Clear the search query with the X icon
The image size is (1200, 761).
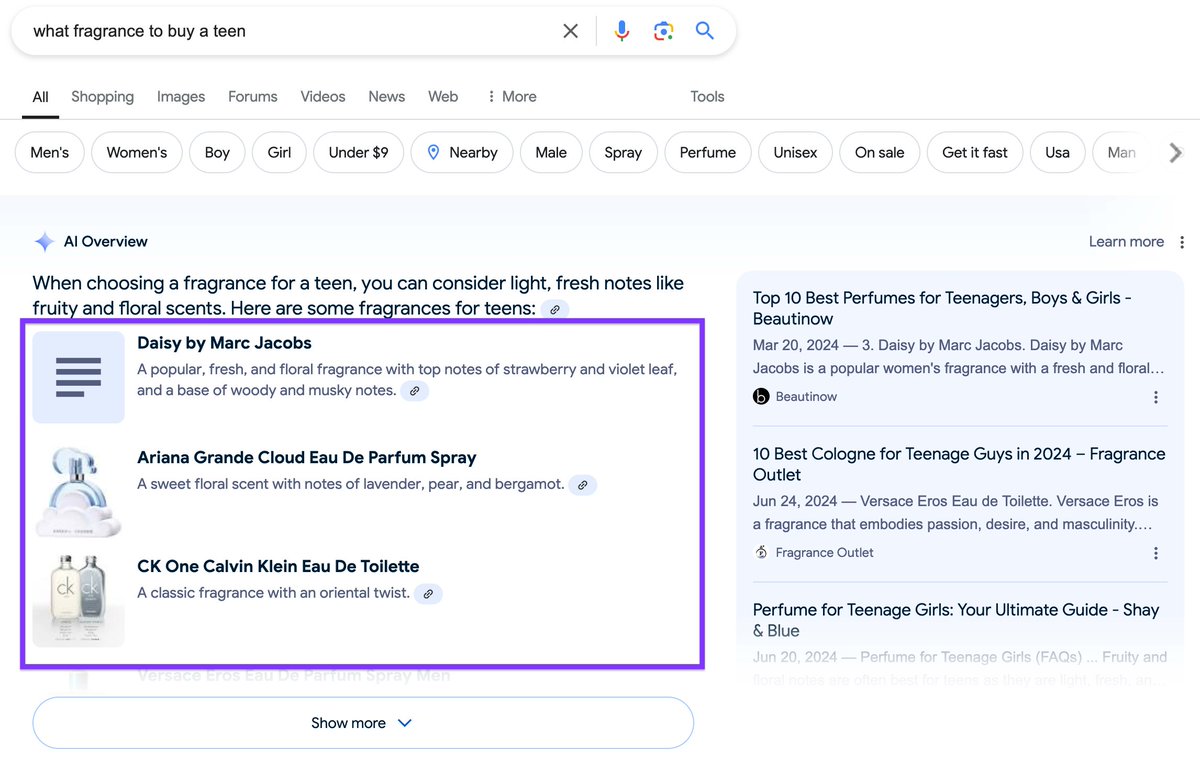click(x=570, y=31)
